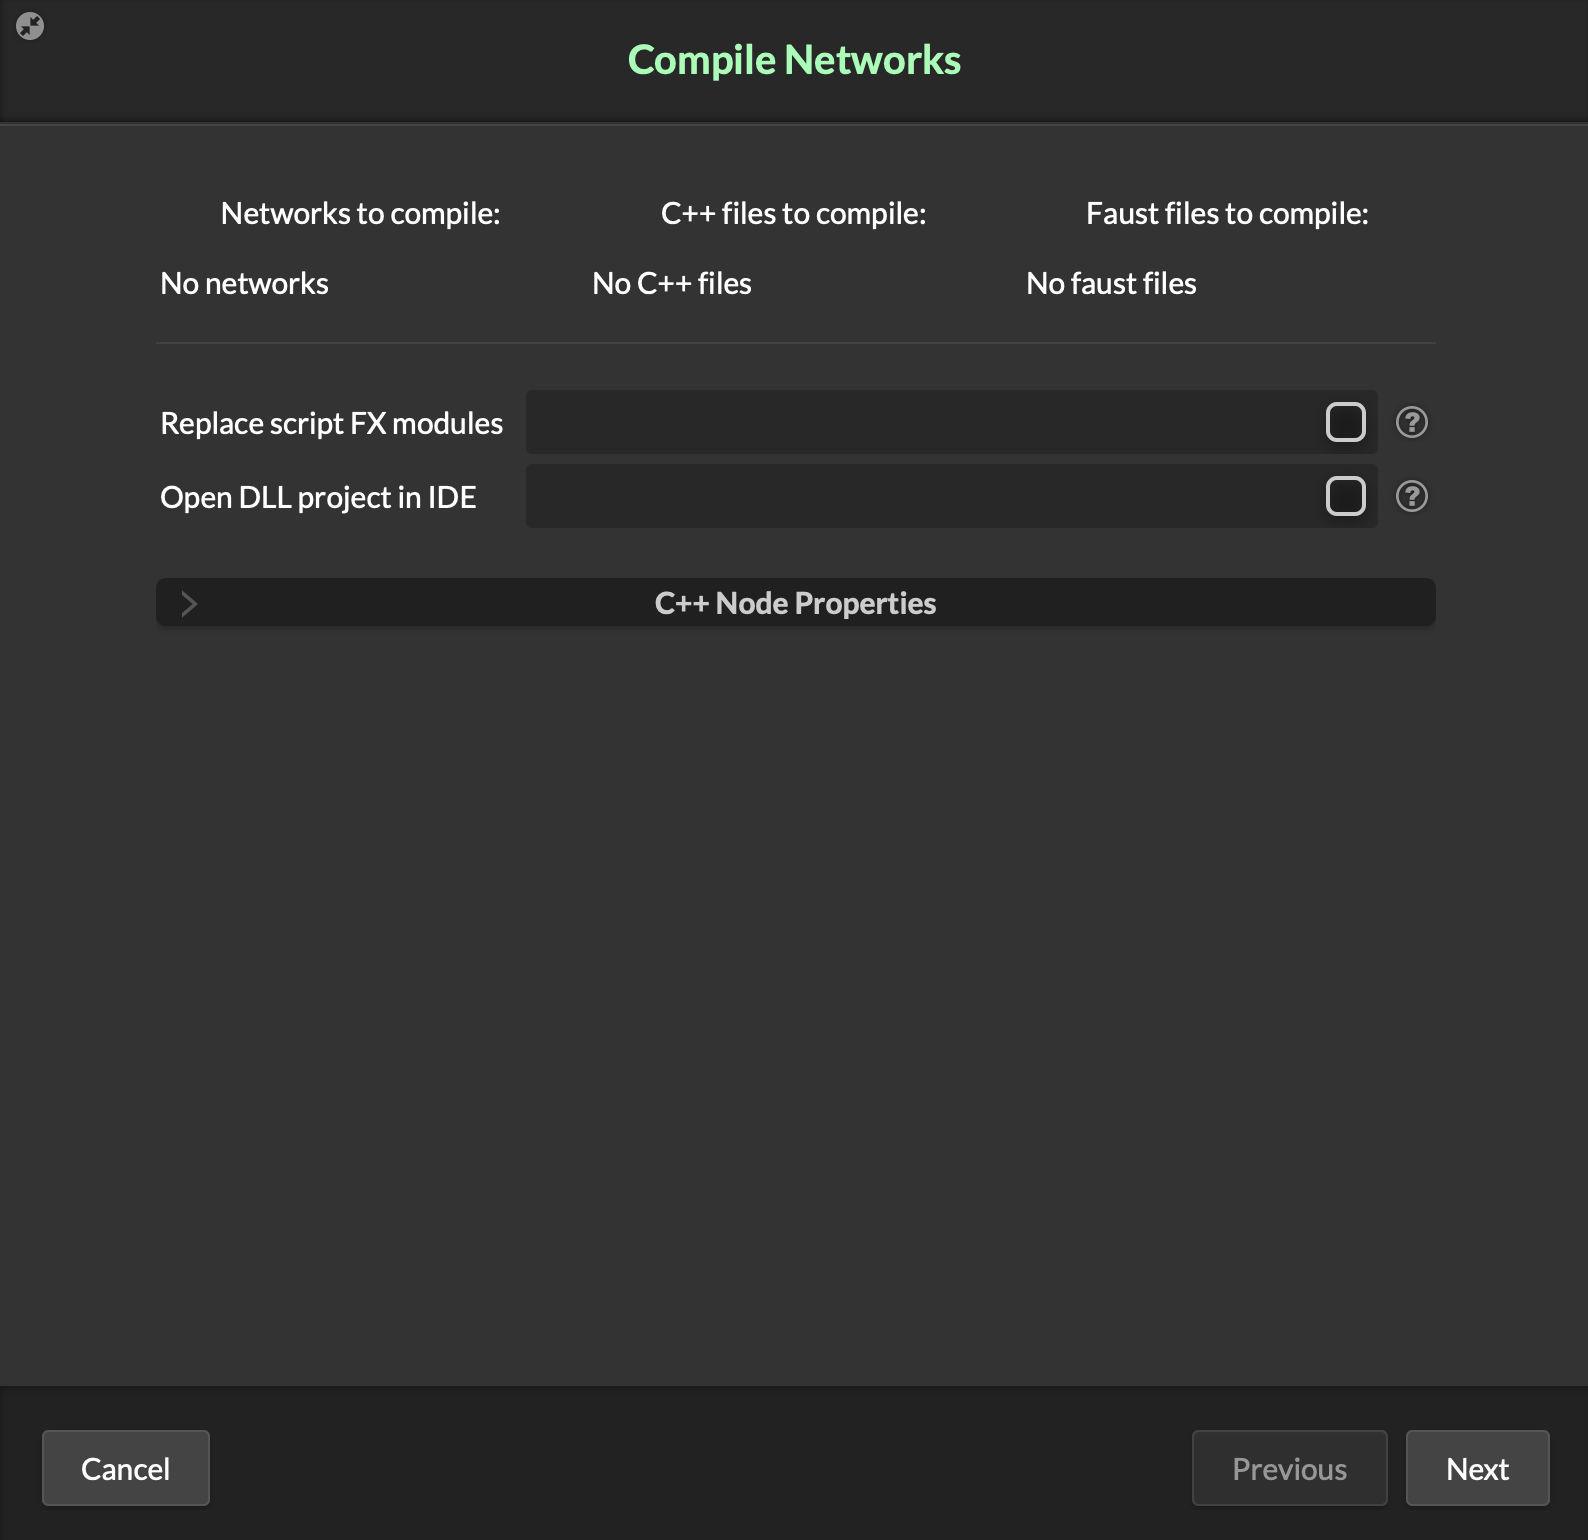Click the Compile Networks dialog title

[794, 60]
